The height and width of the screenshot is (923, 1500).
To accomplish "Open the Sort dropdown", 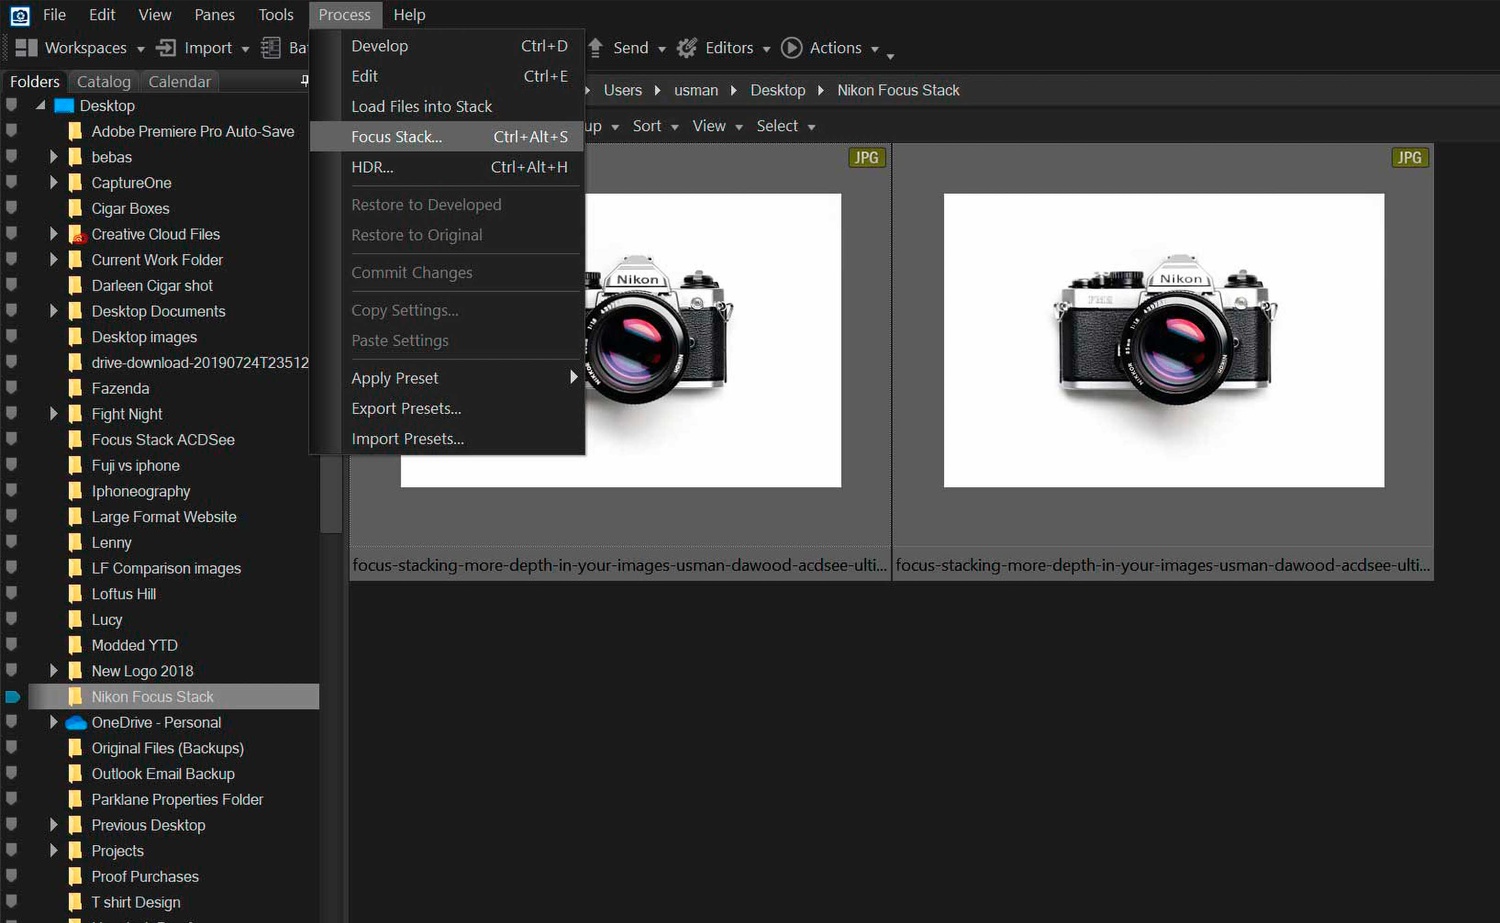I will pos(655,126).
